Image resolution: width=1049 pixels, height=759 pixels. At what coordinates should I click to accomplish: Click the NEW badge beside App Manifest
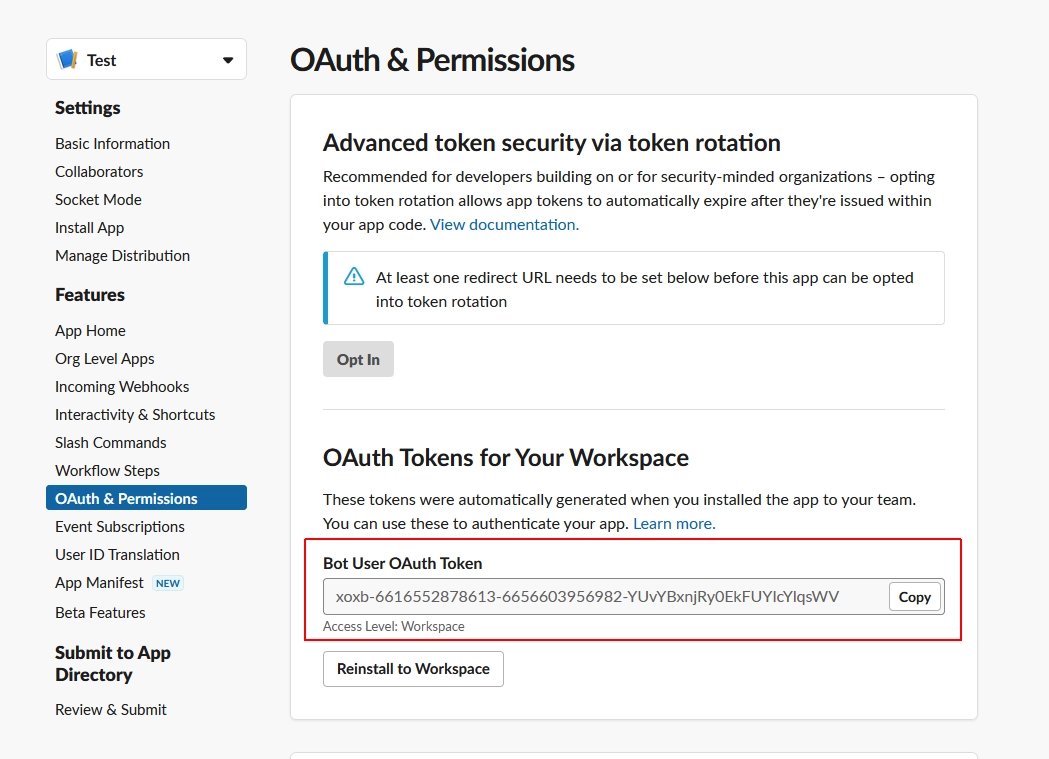click(168, 583)
